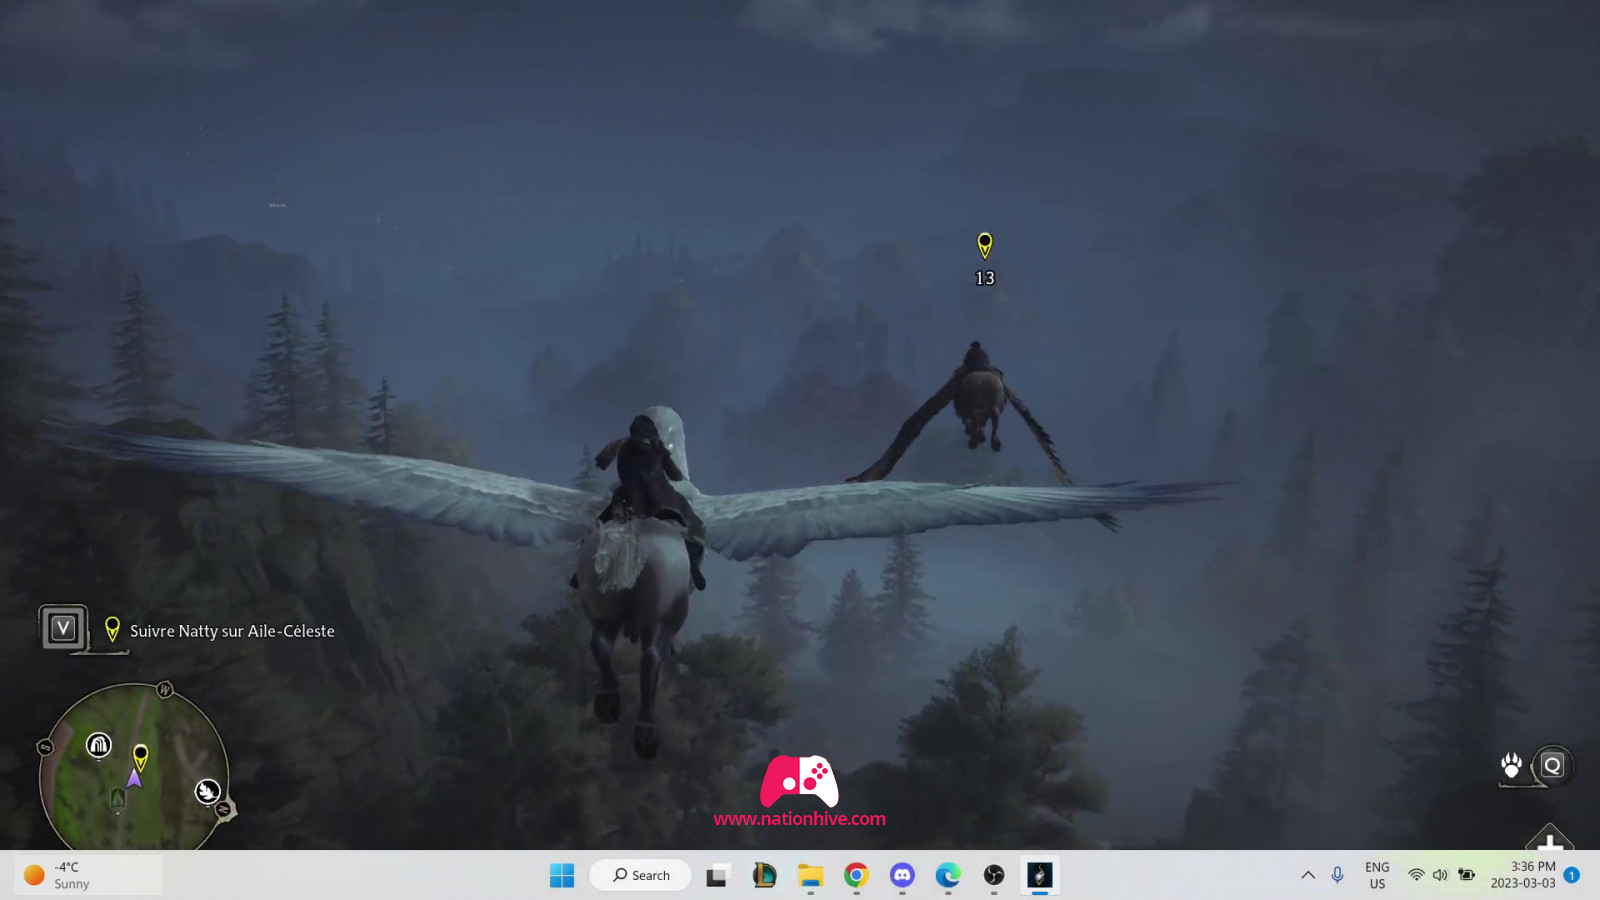
Task: Click the green campfire icon on the minimap
Action: [118, 799]
